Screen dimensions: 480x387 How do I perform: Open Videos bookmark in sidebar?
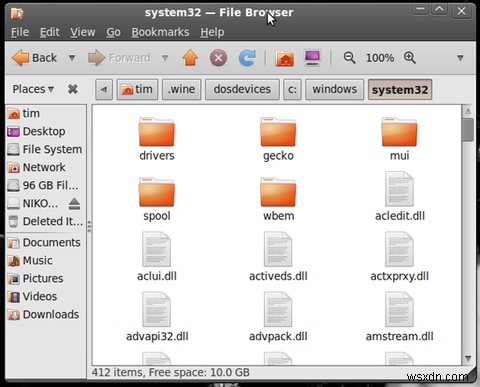[46, 296]
